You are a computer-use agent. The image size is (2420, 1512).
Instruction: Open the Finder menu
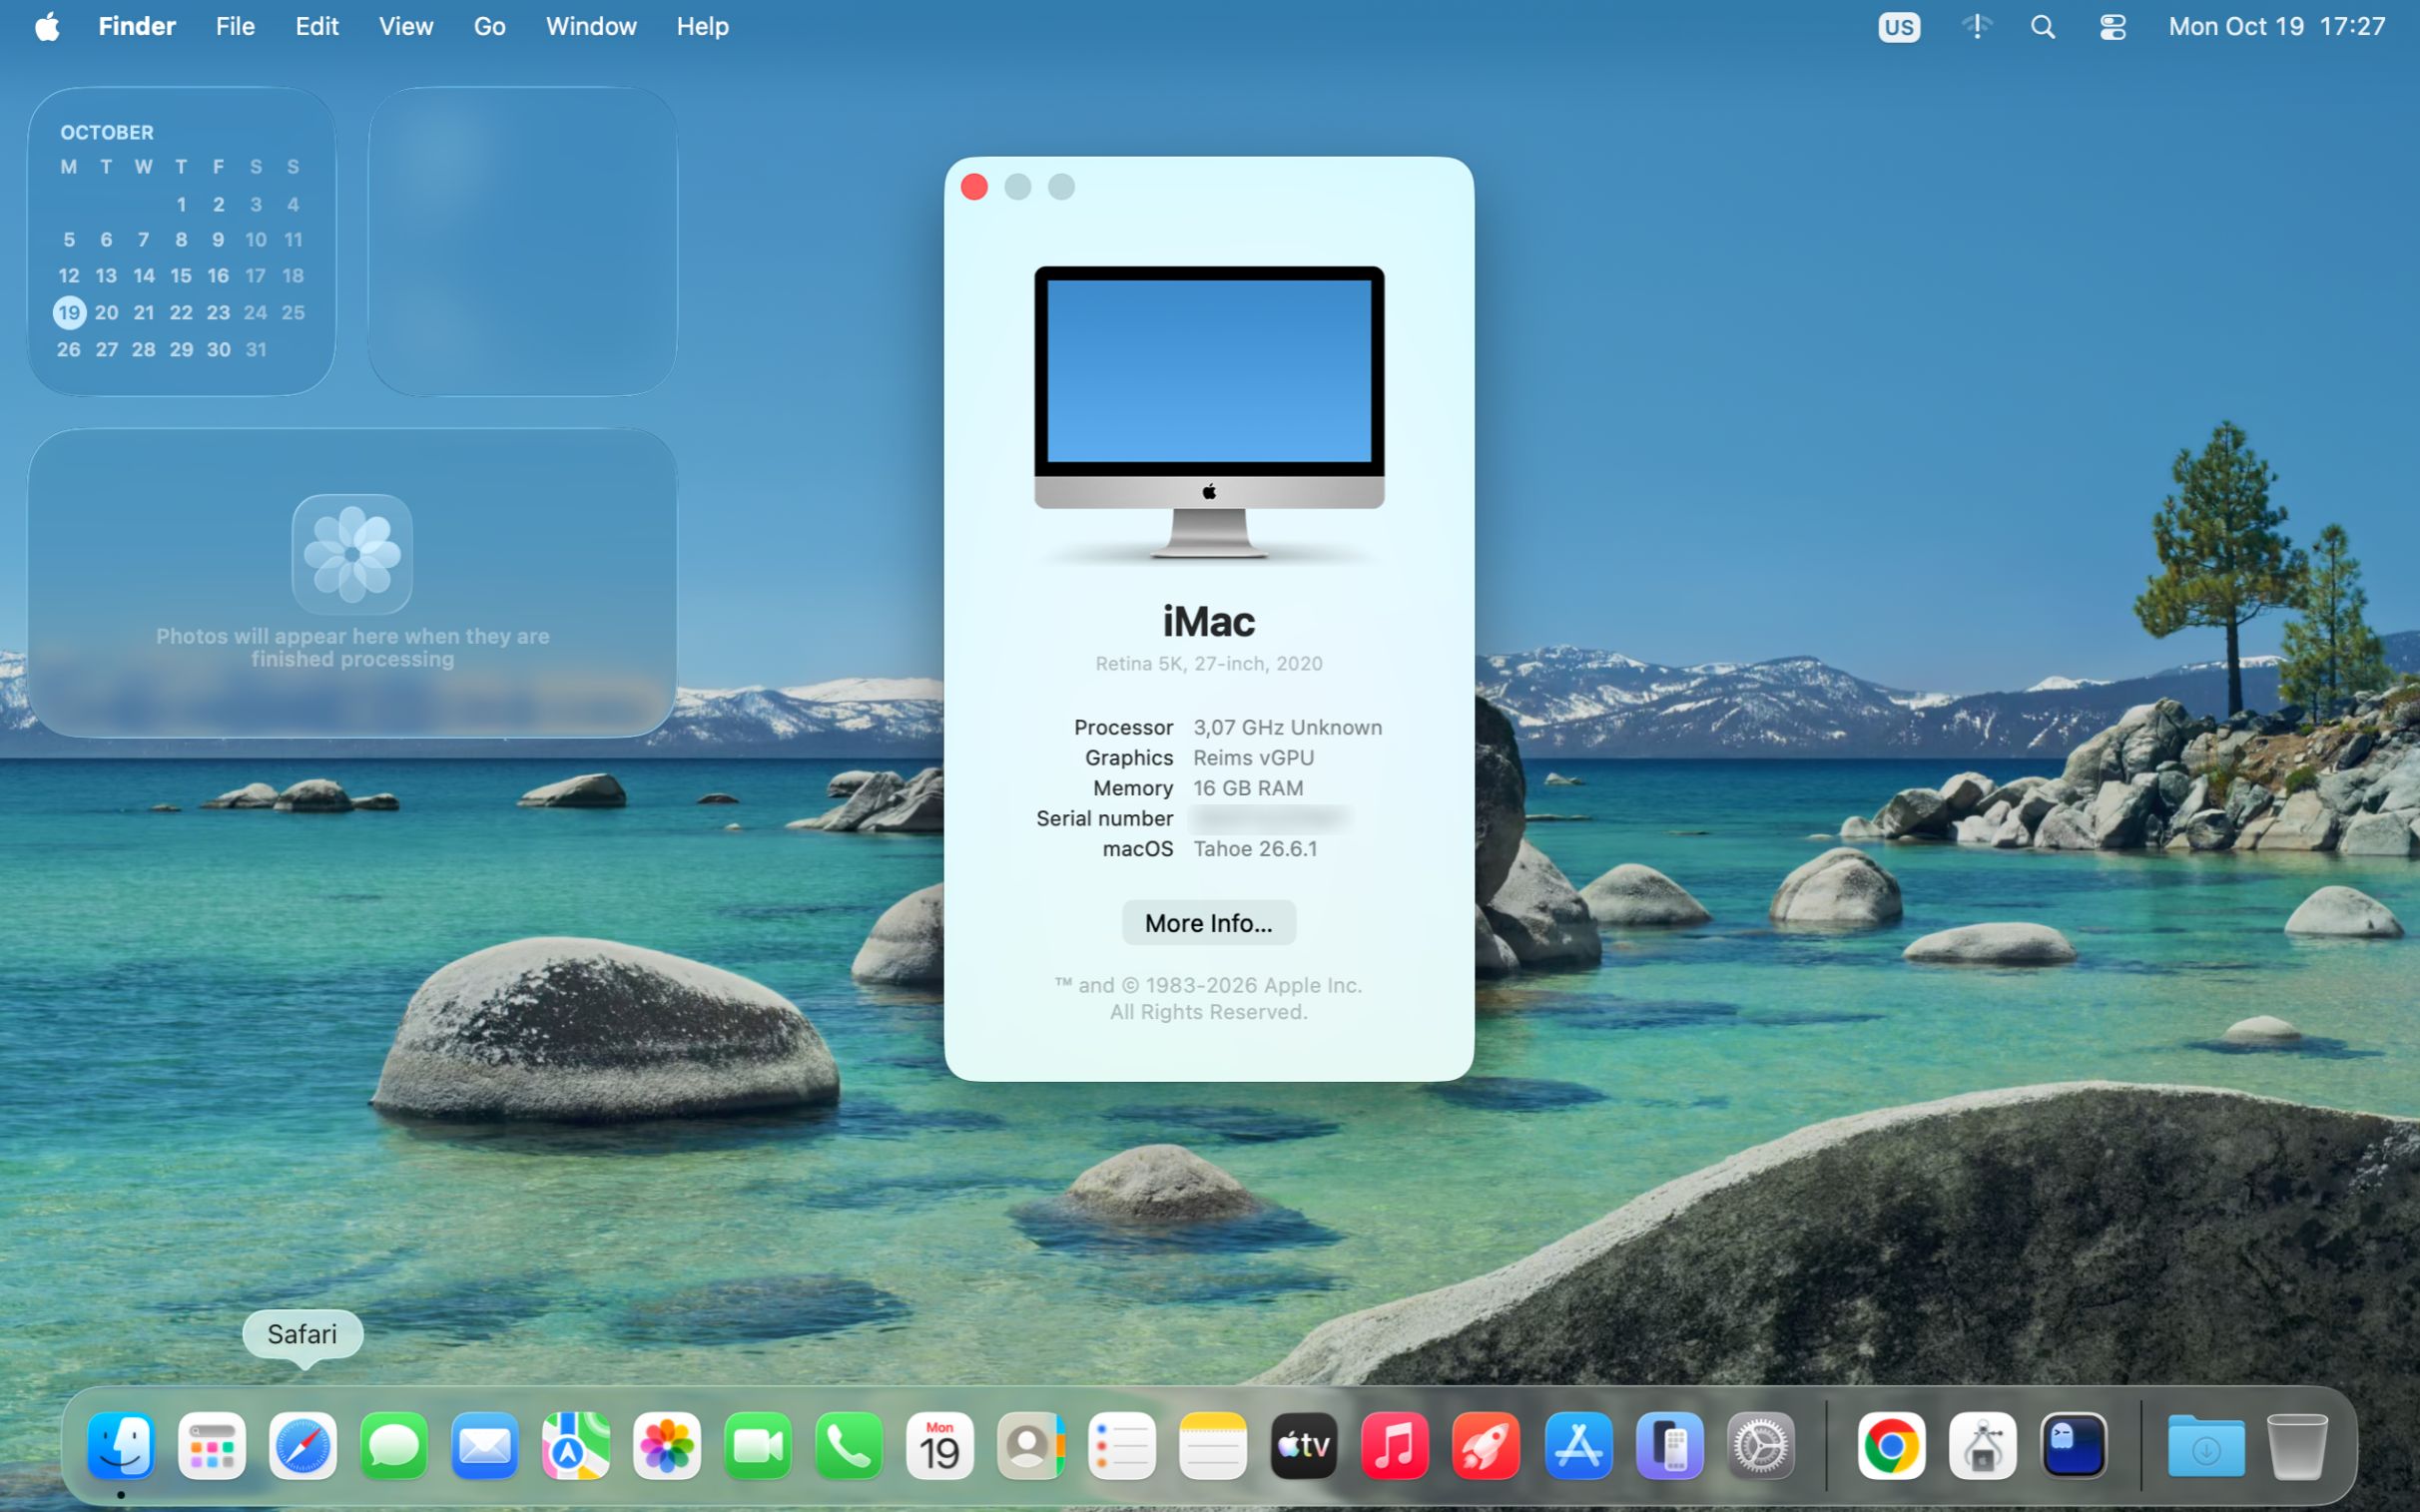[x=137, y=27]
